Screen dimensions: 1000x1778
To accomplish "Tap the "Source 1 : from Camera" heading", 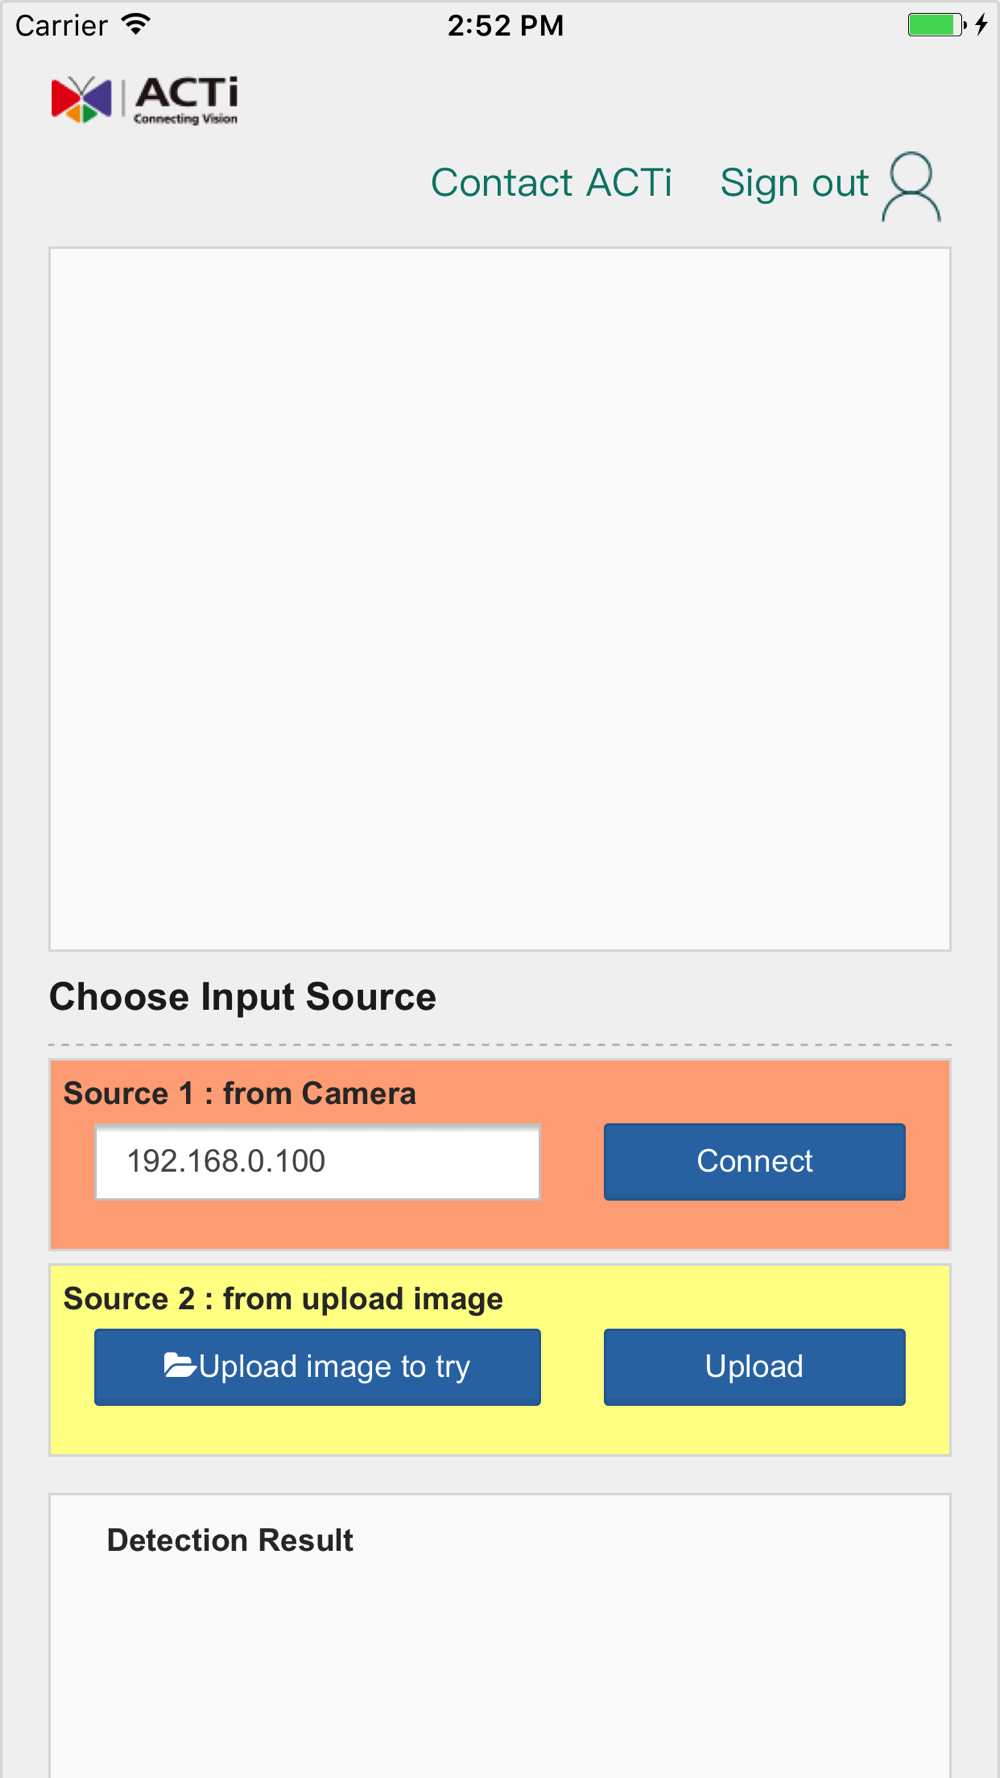I will (240, 1093).
